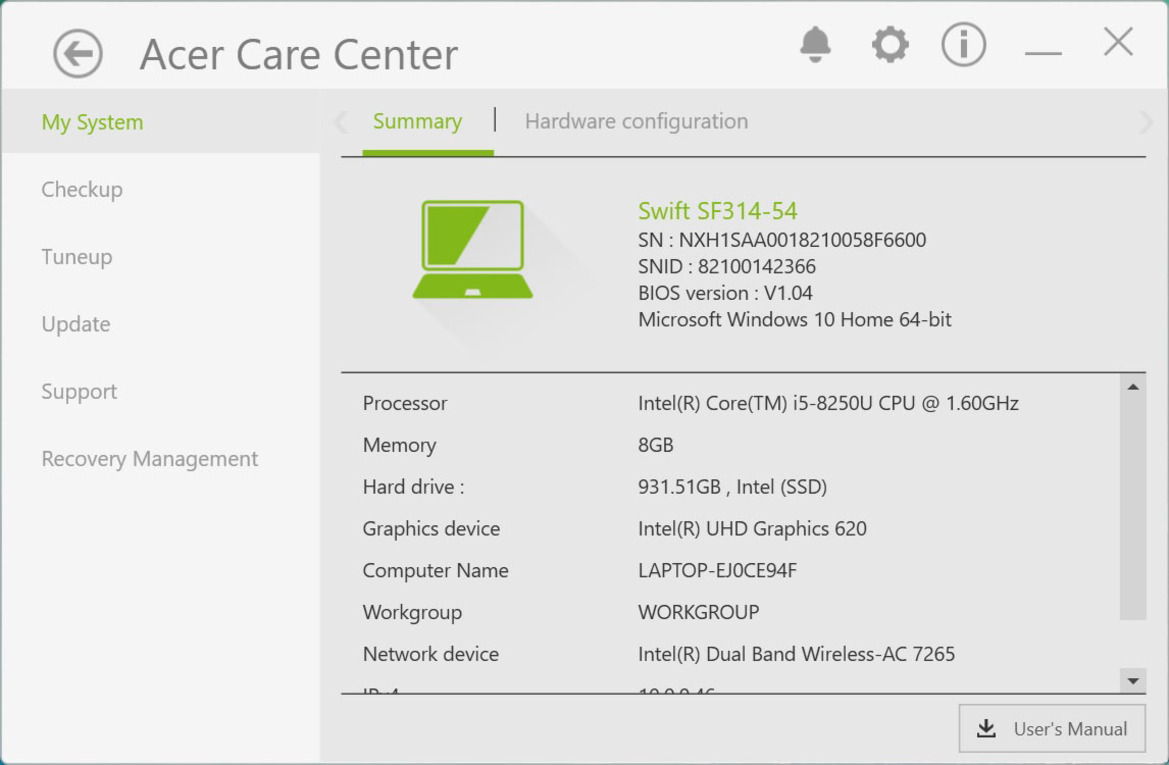Click the green laptop illustration
Image resolution: width=1169 pixels, height=765 pixels.
473,249
